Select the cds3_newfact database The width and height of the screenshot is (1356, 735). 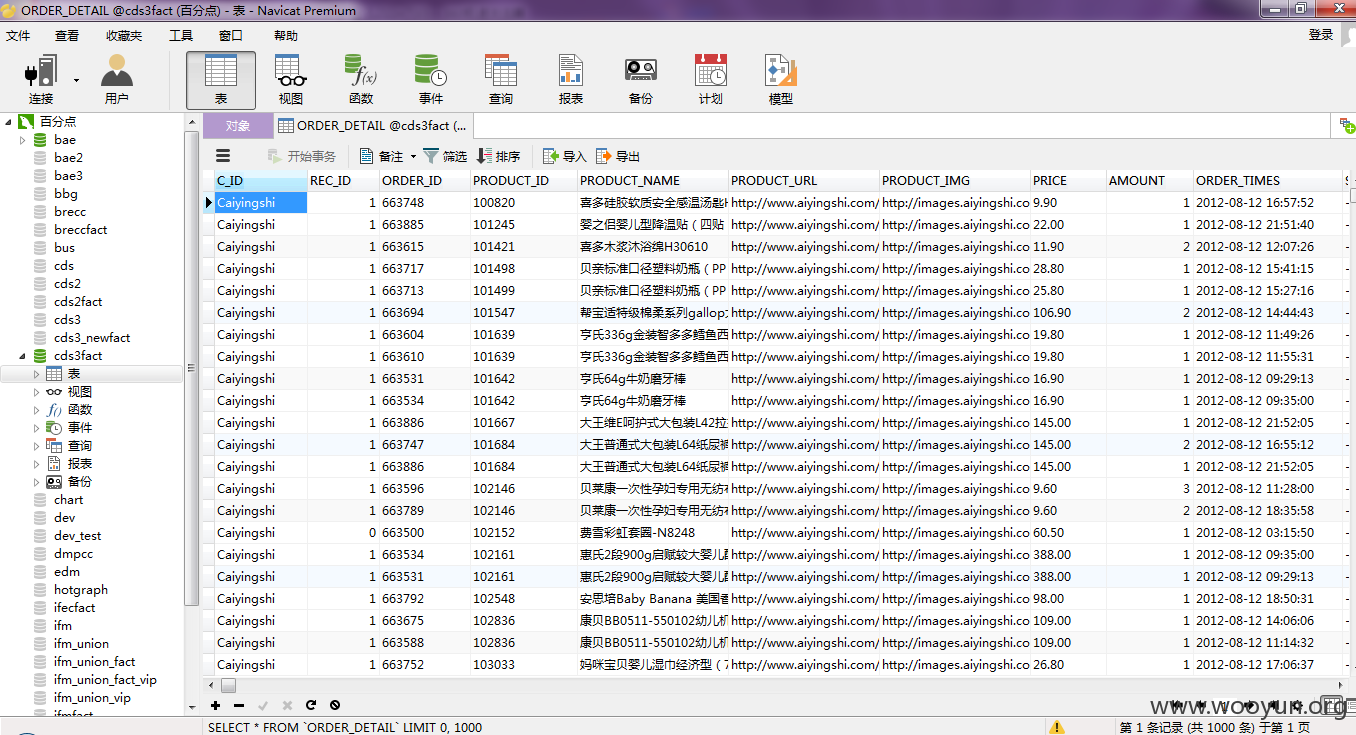tap(92, 338)
